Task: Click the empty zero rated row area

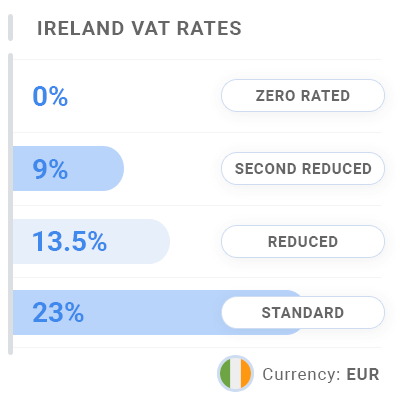Action: (143, 96)
